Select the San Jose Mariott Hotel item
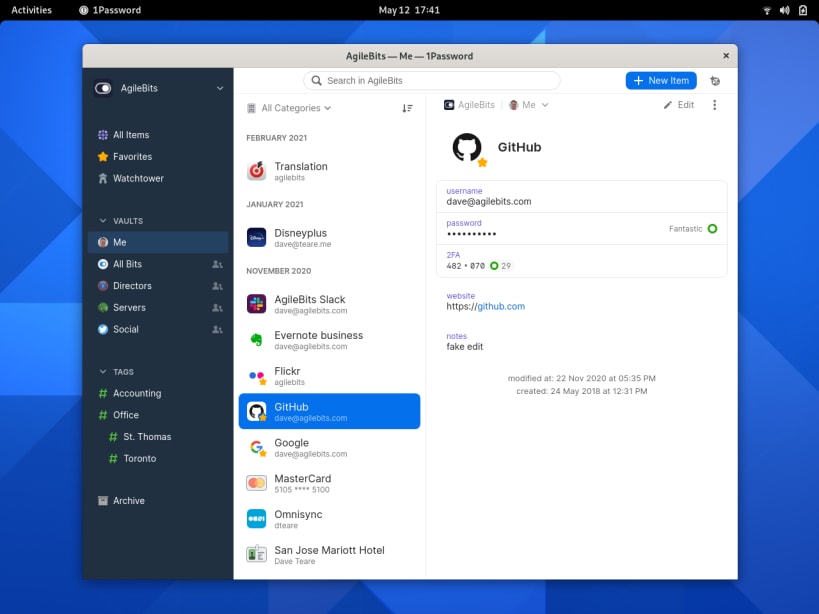Image resolution: width=819 pixels, height=614 pixels. [x=329, y=554]
